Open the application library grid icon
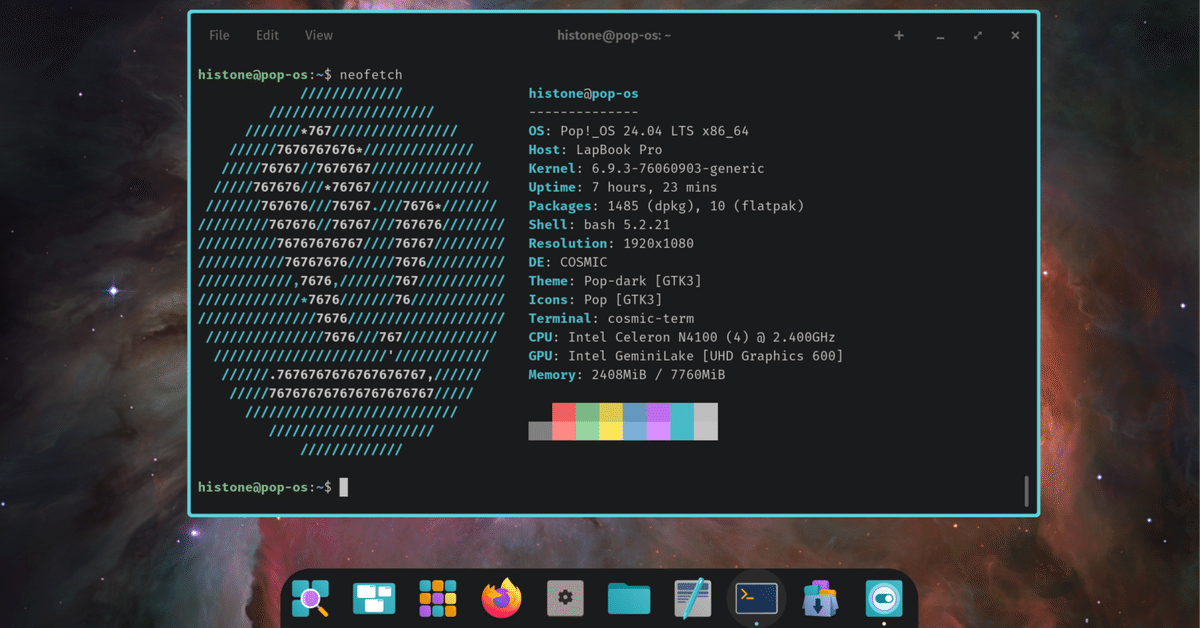This screenshot has height=628, width=1200. 437,597
